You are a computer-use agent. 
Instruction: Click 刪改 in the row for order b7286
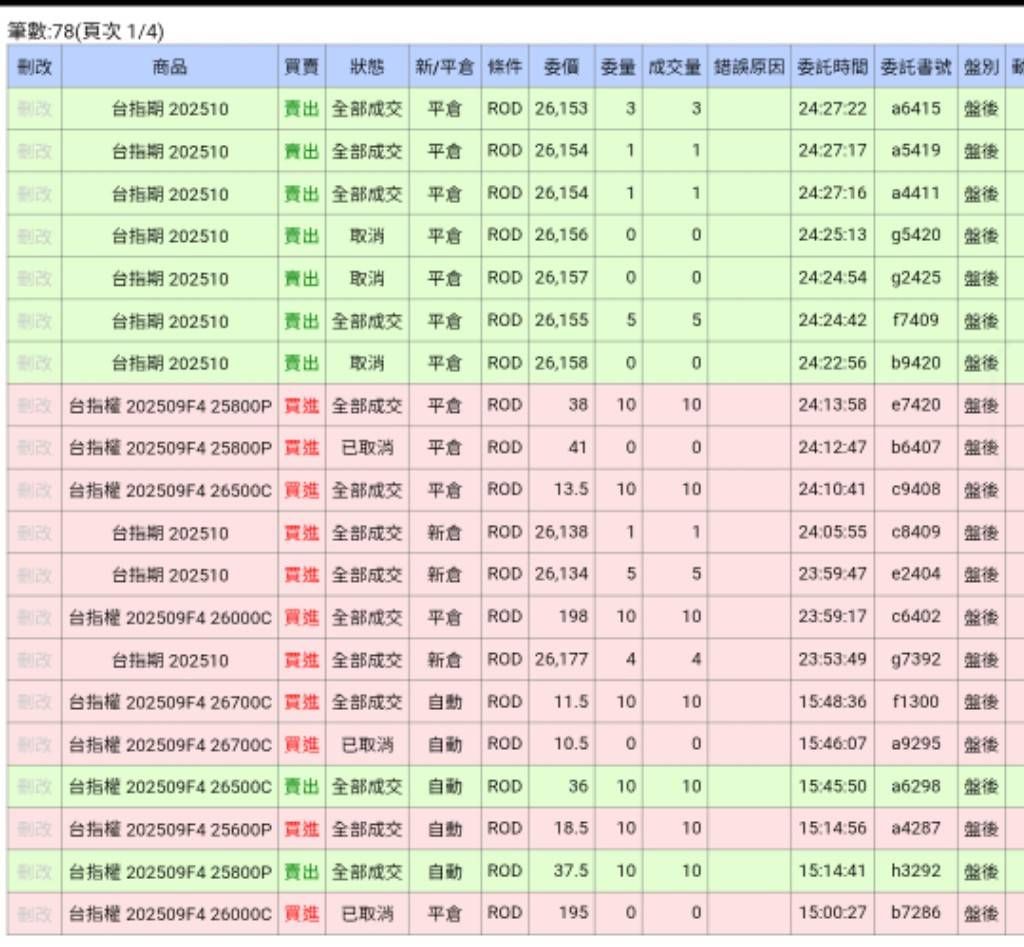pyautogui.click(x=34, y=913)
